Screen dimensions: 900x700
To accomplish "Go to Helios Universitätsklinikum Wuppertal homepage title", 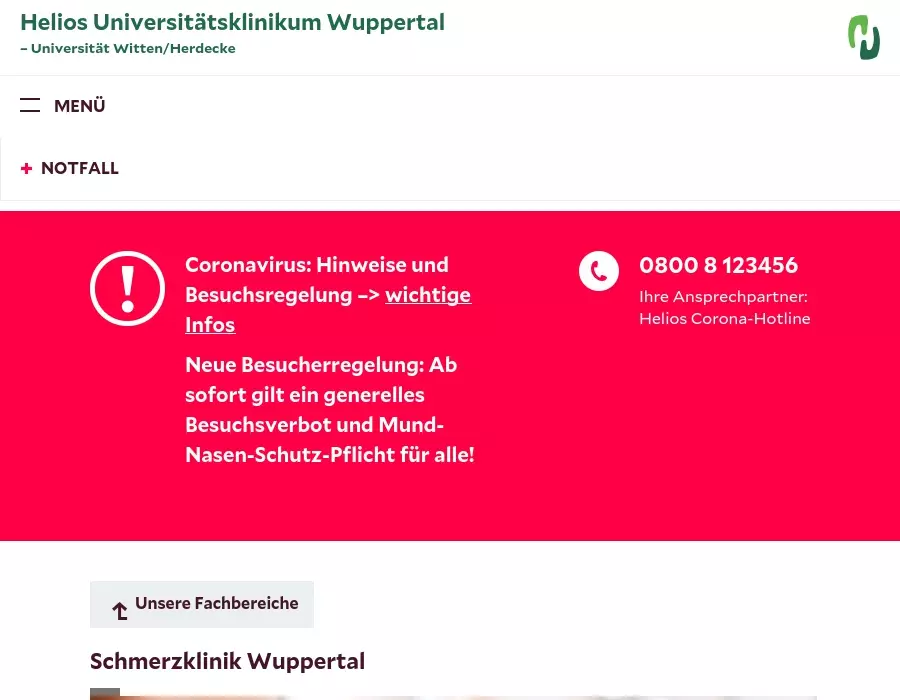I will [232, 22].
